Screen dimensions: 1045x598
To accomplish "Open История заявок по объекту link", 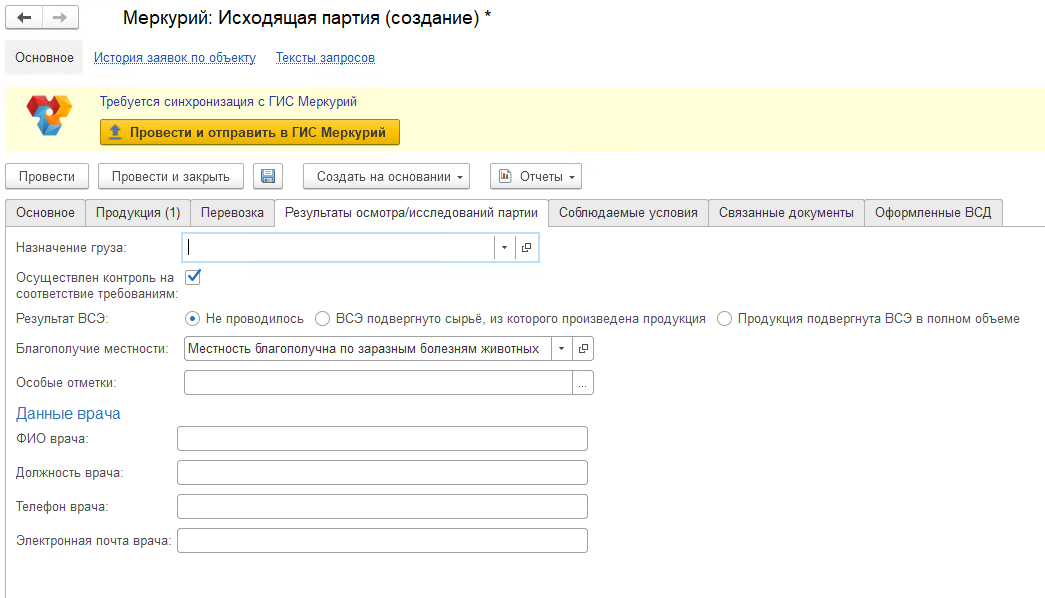I will (175, 58).
